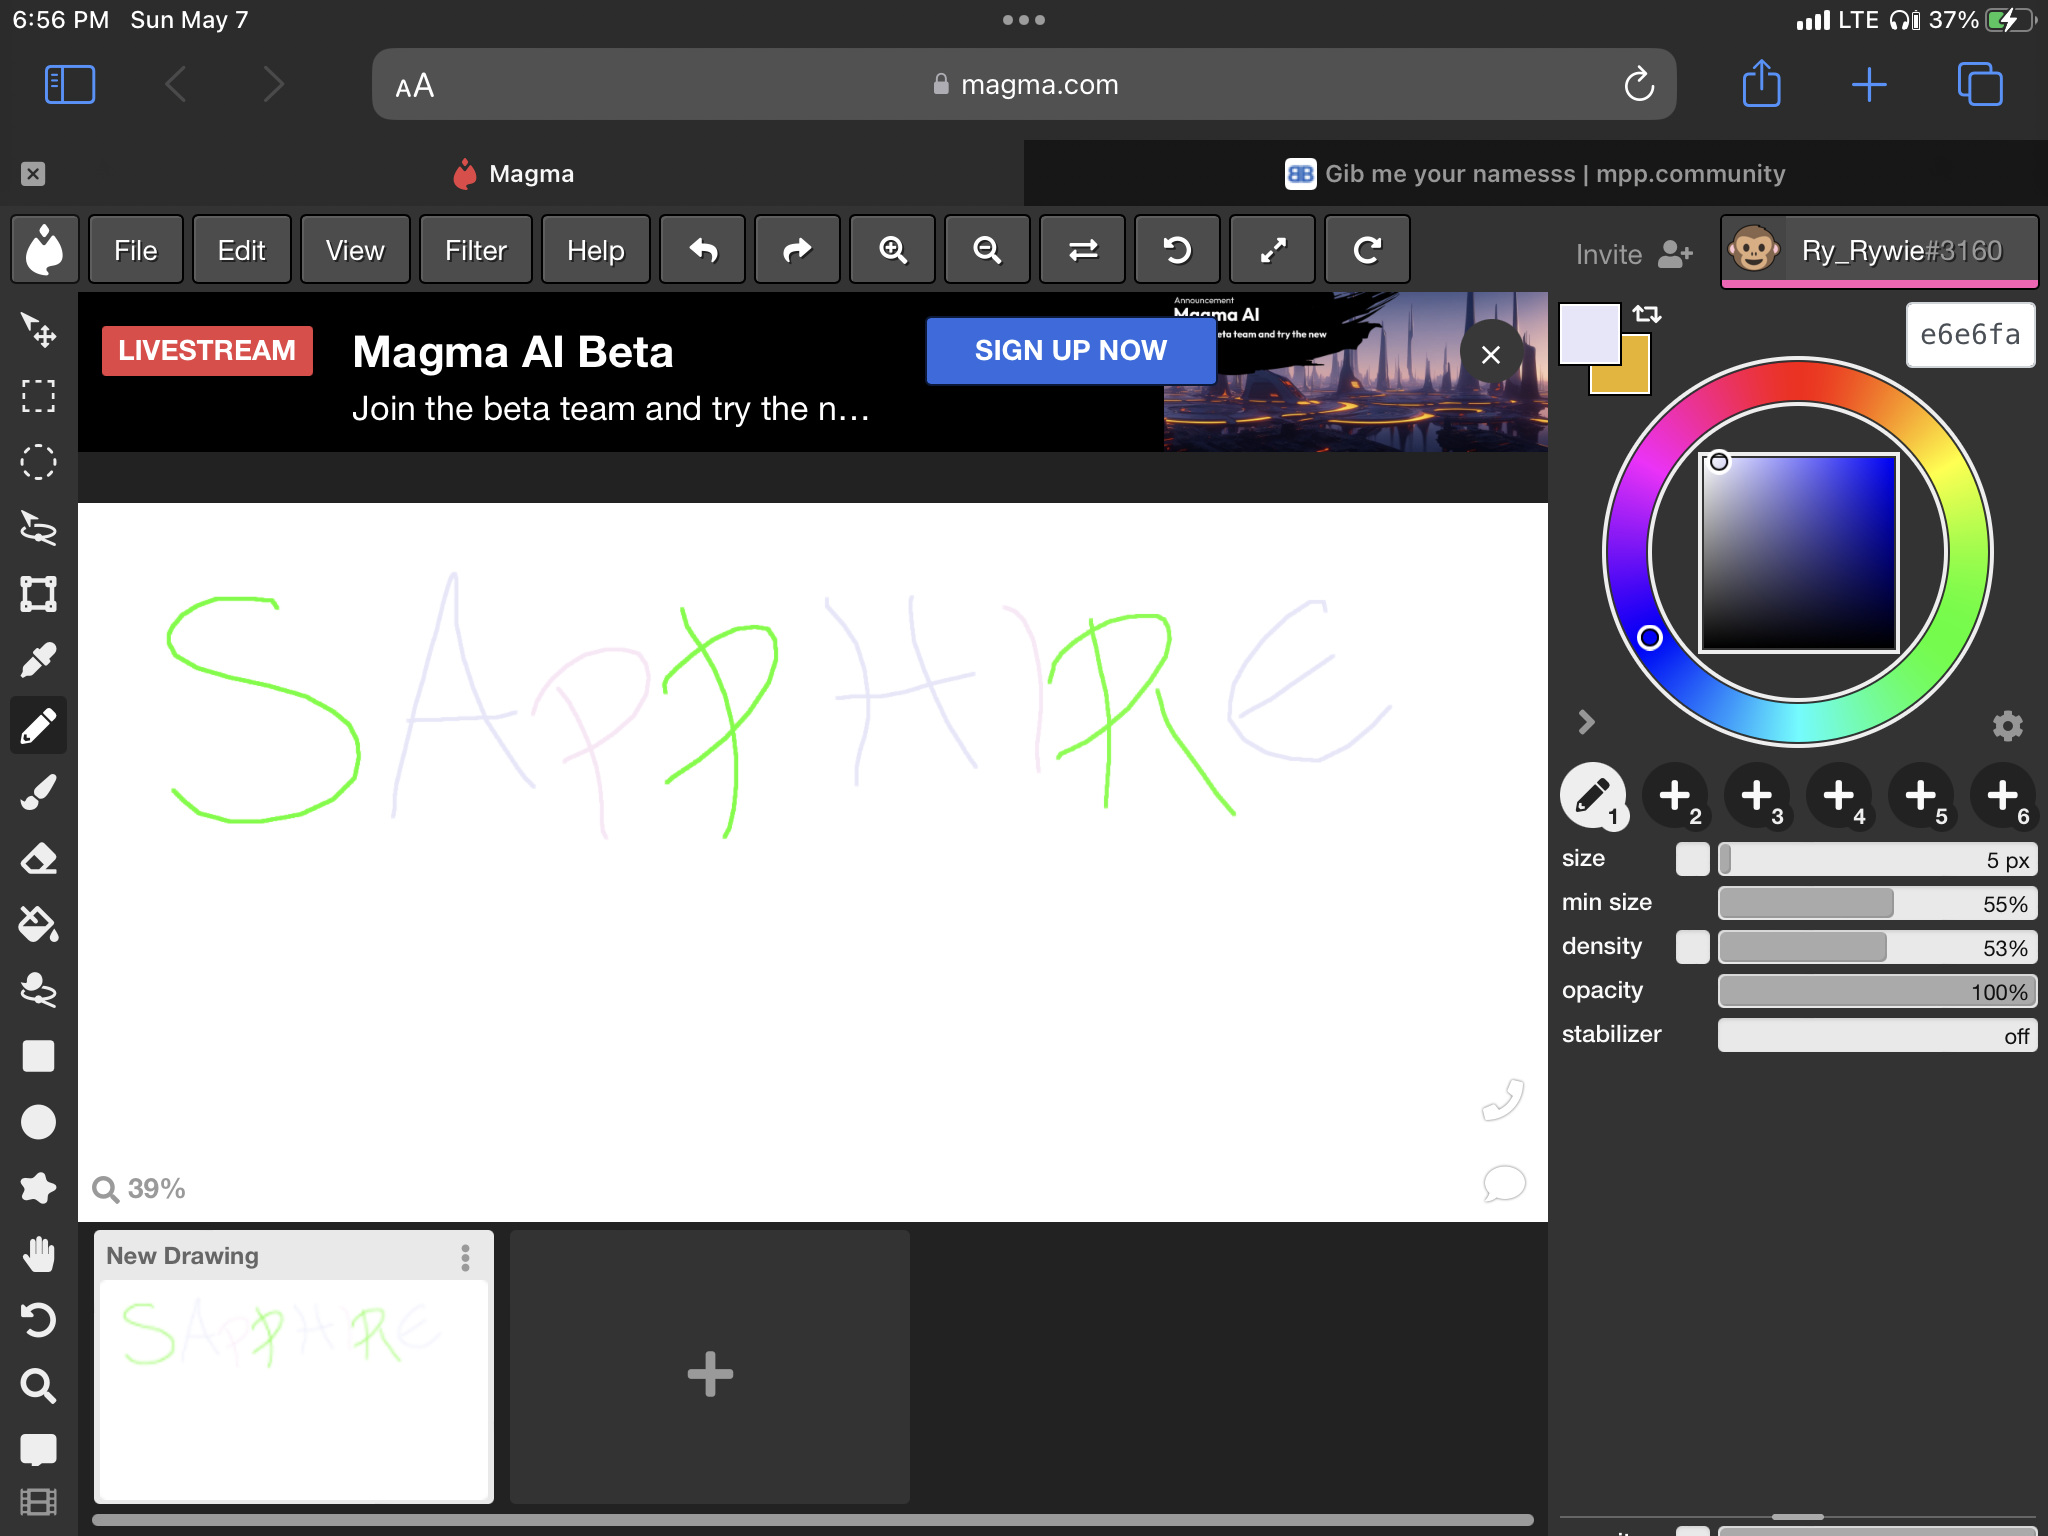Select the lasso selection tool

pos(38,528)
